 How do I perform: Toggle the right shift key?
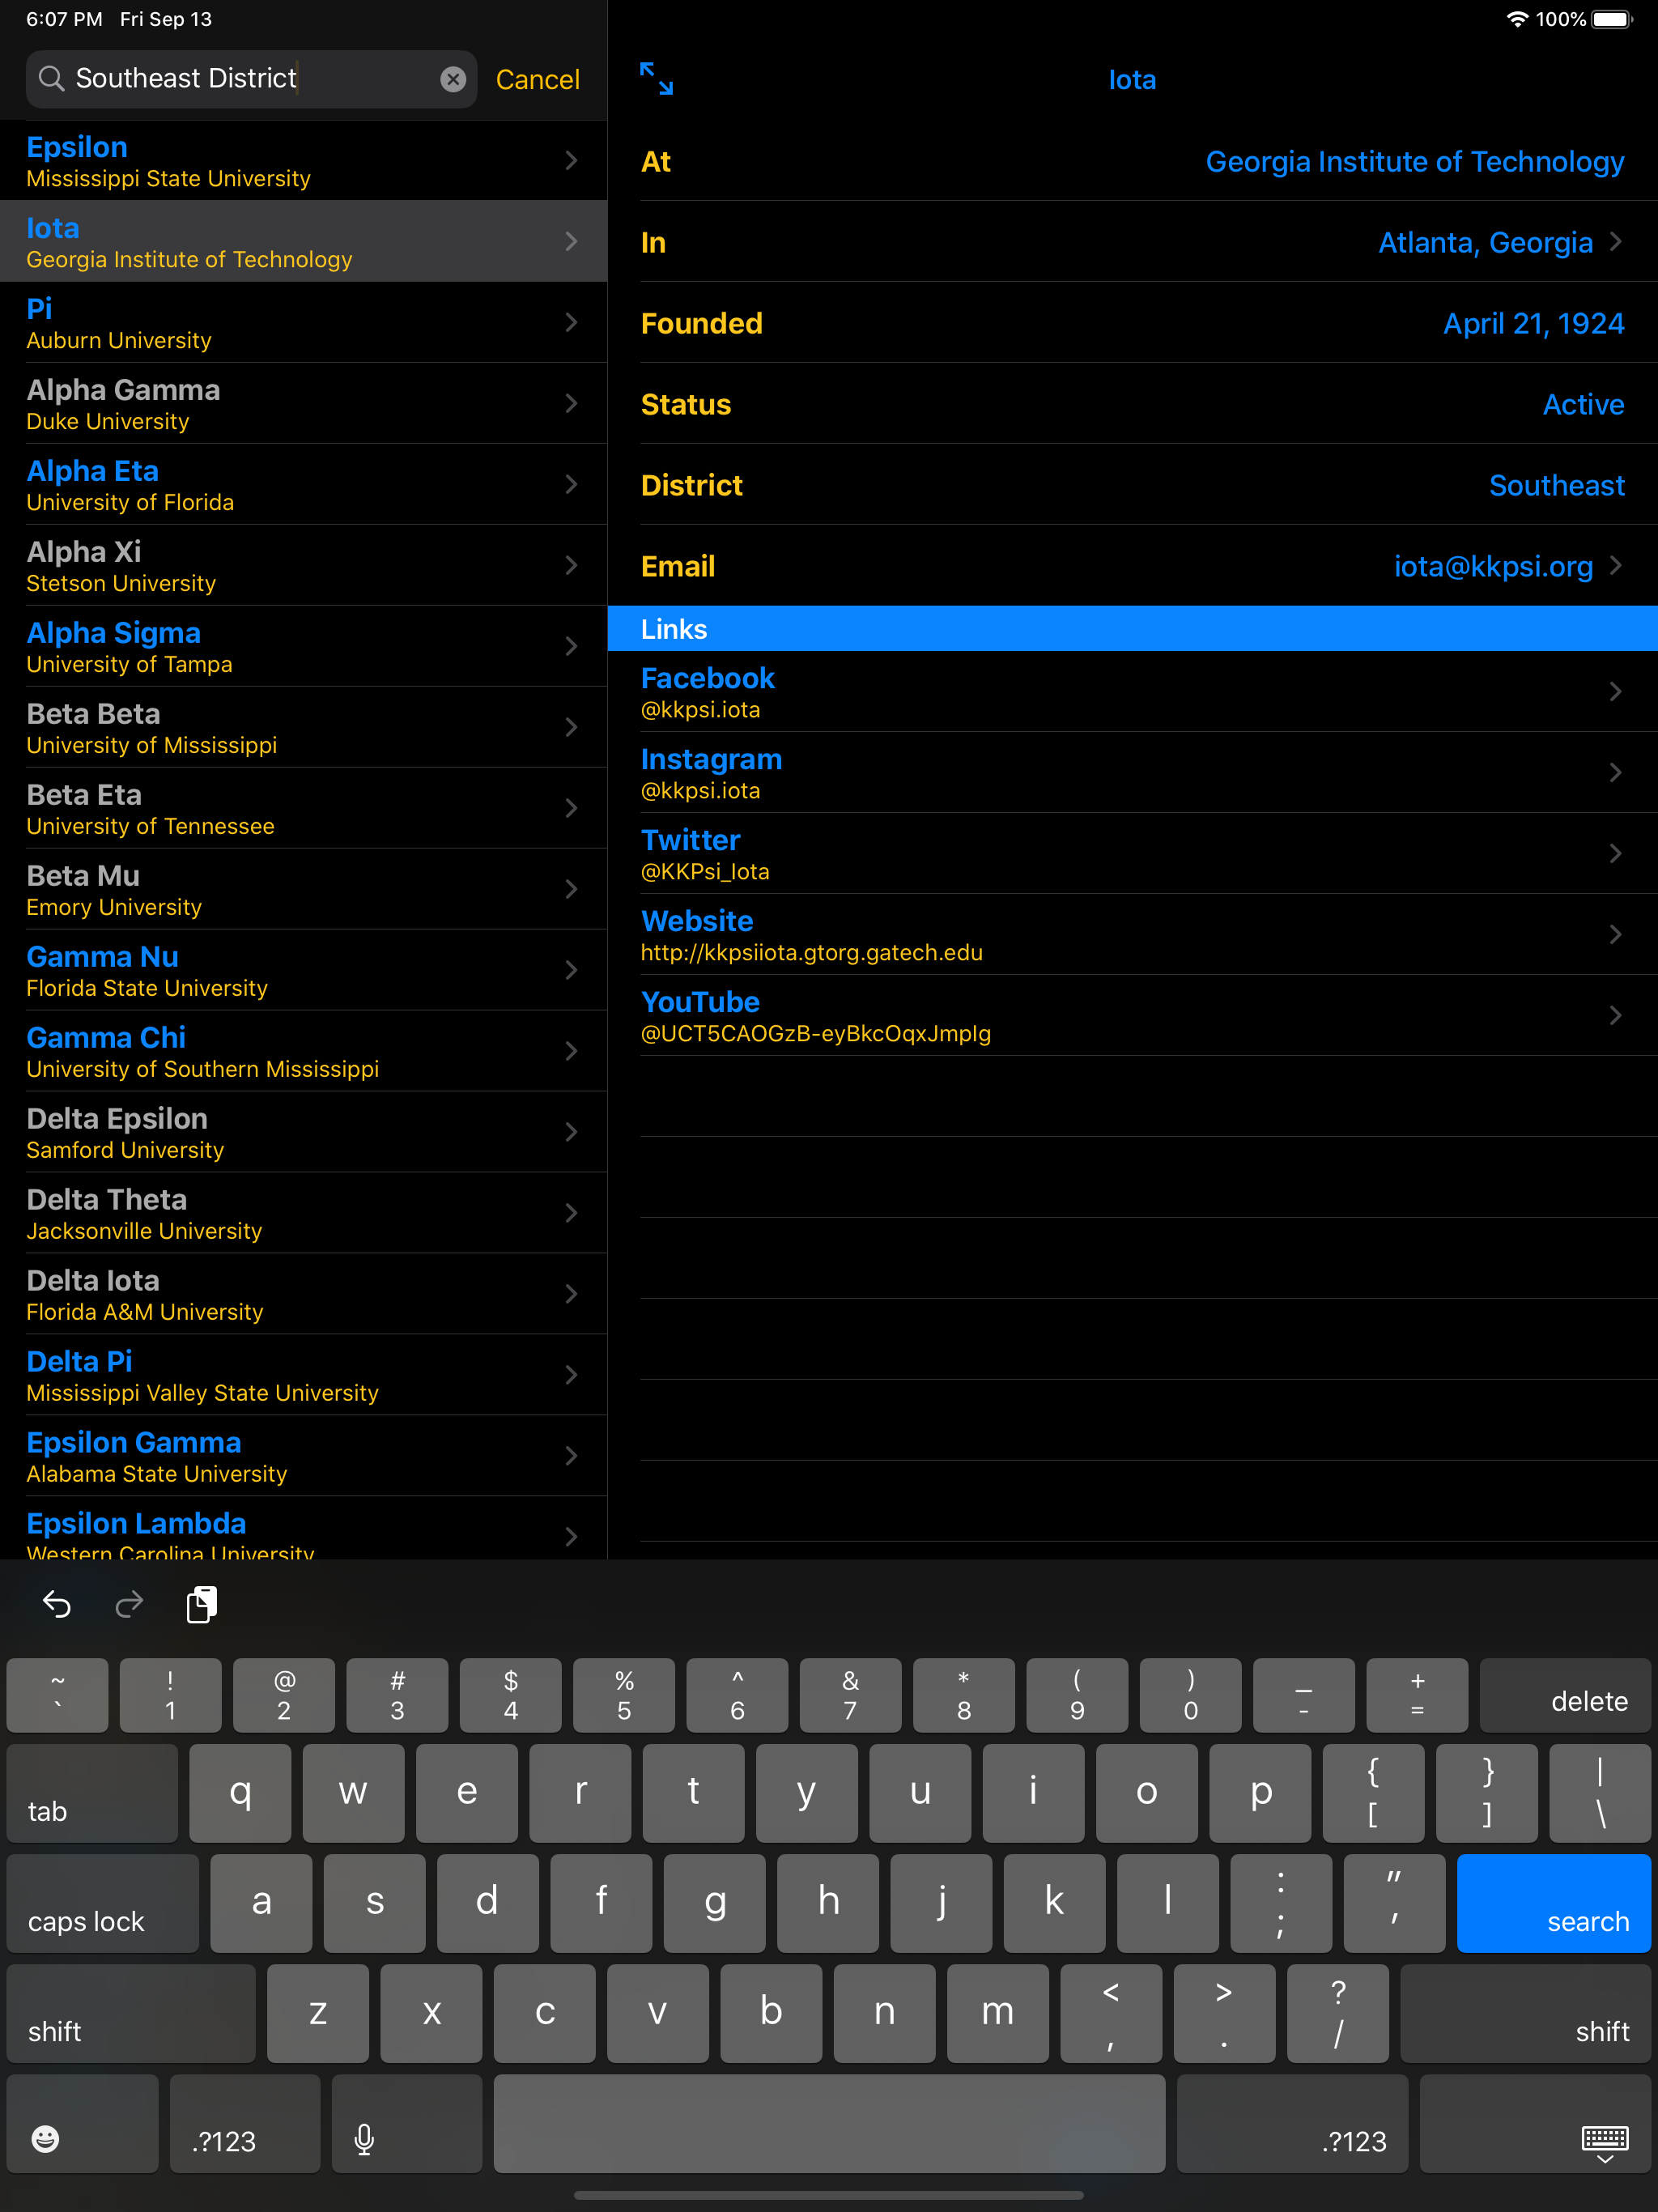(1525, 2013)
